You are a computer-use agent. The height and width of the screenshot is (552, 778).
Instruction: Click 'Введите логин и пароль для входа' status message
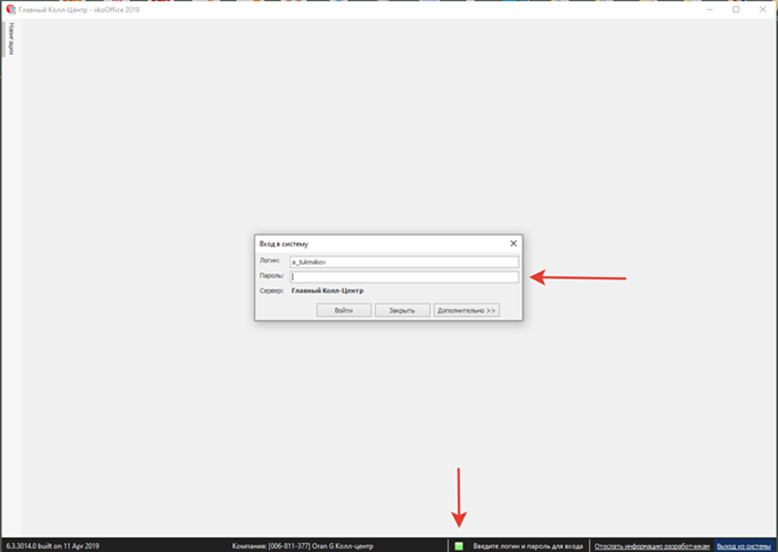click(x=528, y=546)
